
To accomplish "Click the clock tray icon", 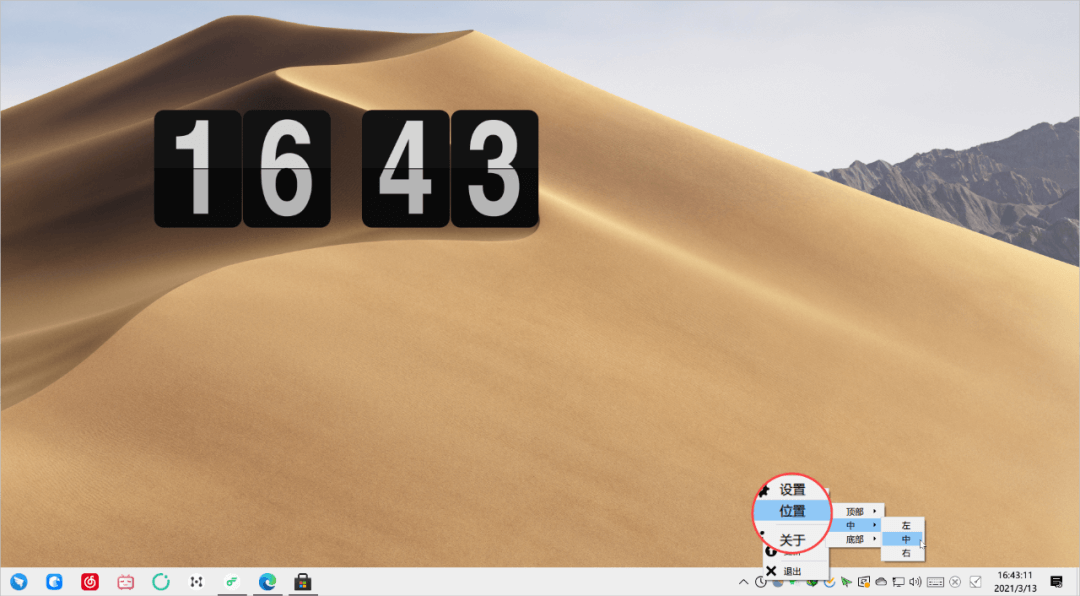I will [x=760, y=582].
